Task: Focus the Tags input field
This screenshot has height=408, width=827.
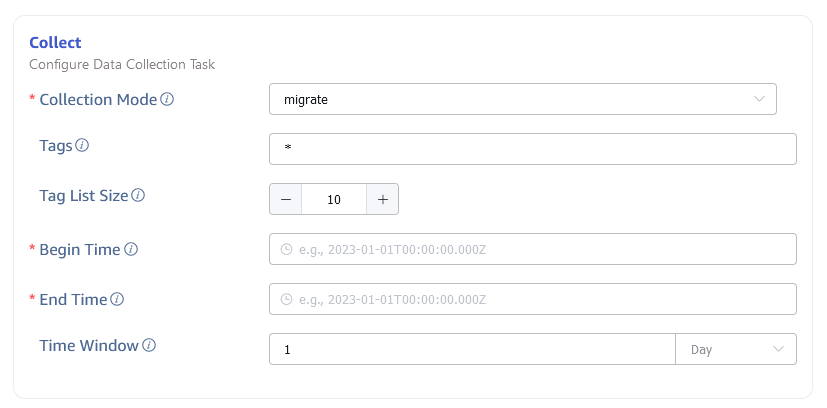Action: (532, 149)
